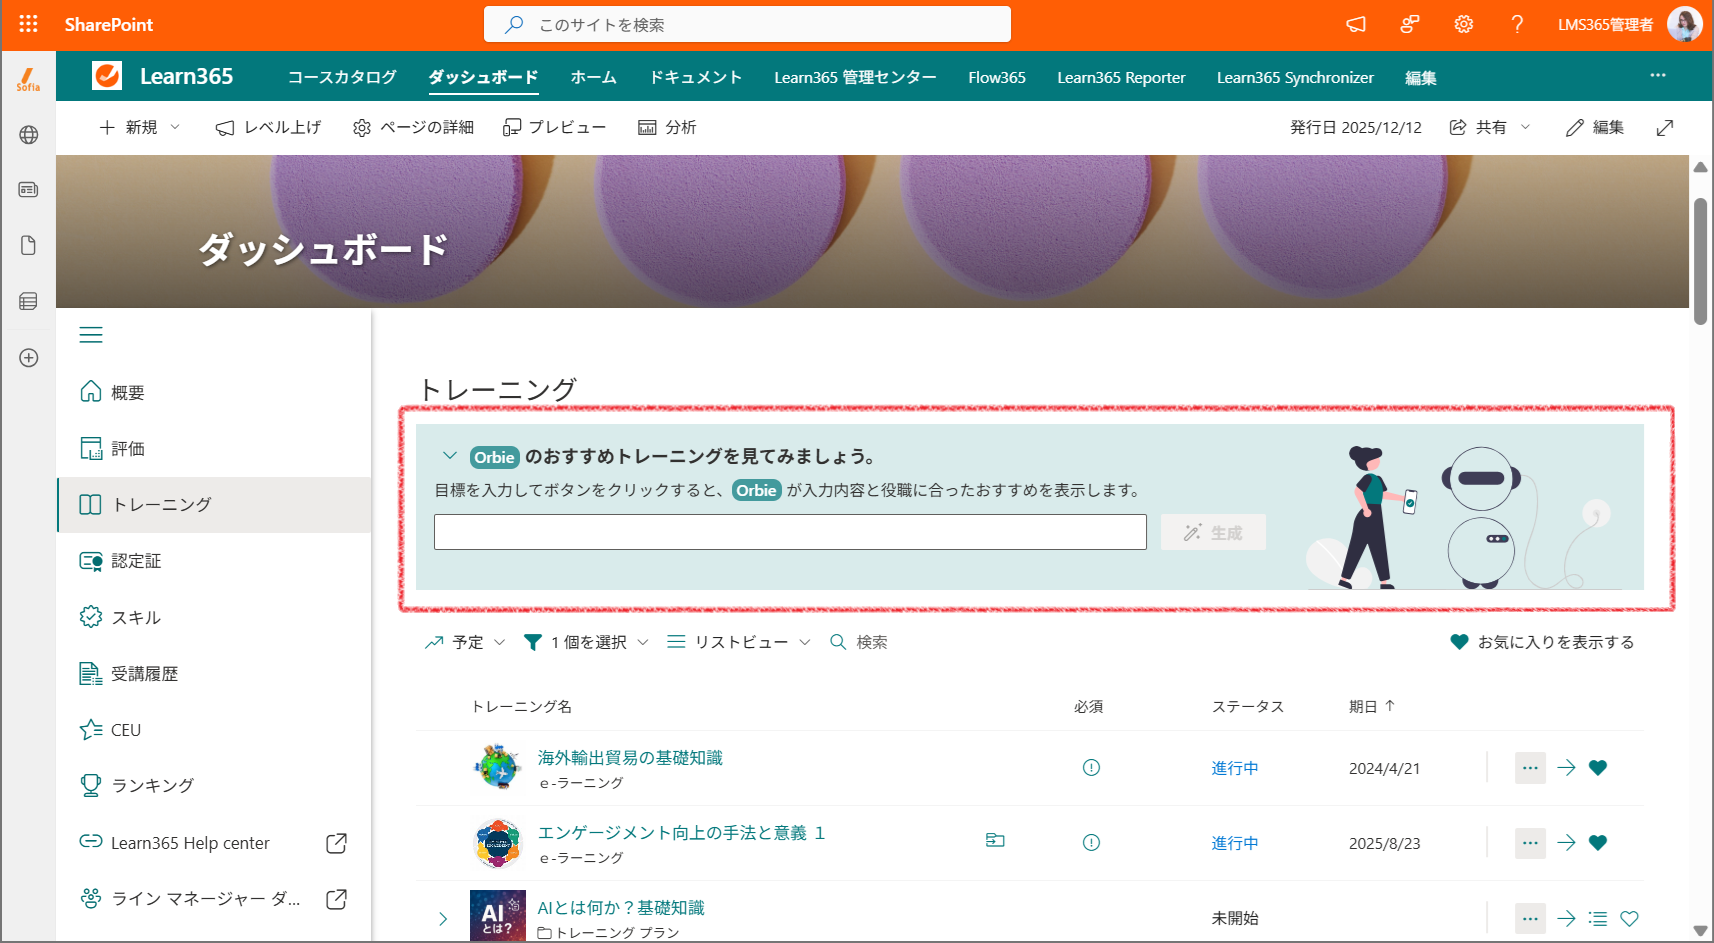Collapse the Orbie recommendation panel chevron
This screenshot has height=943, width=1714.
[450, 455]
